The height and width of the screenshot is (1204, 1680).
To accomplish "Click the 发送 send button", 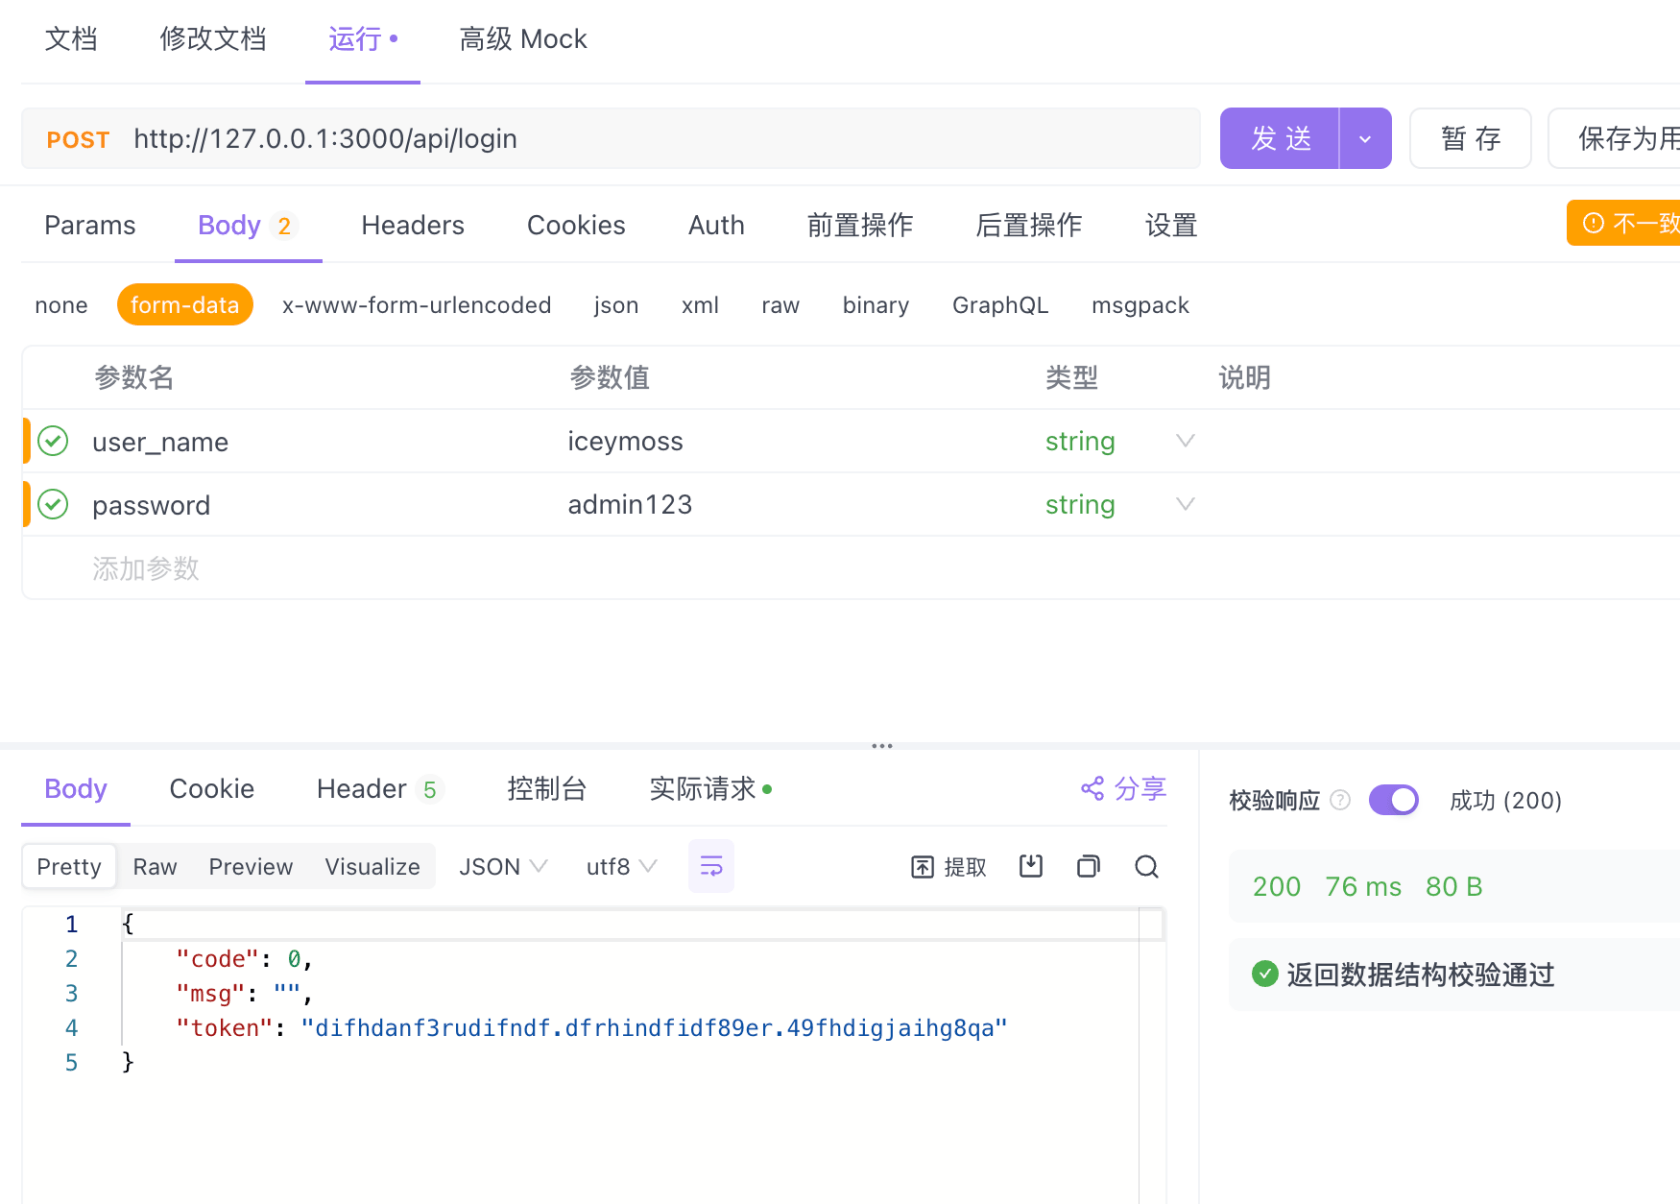I will pos(1280,138).
